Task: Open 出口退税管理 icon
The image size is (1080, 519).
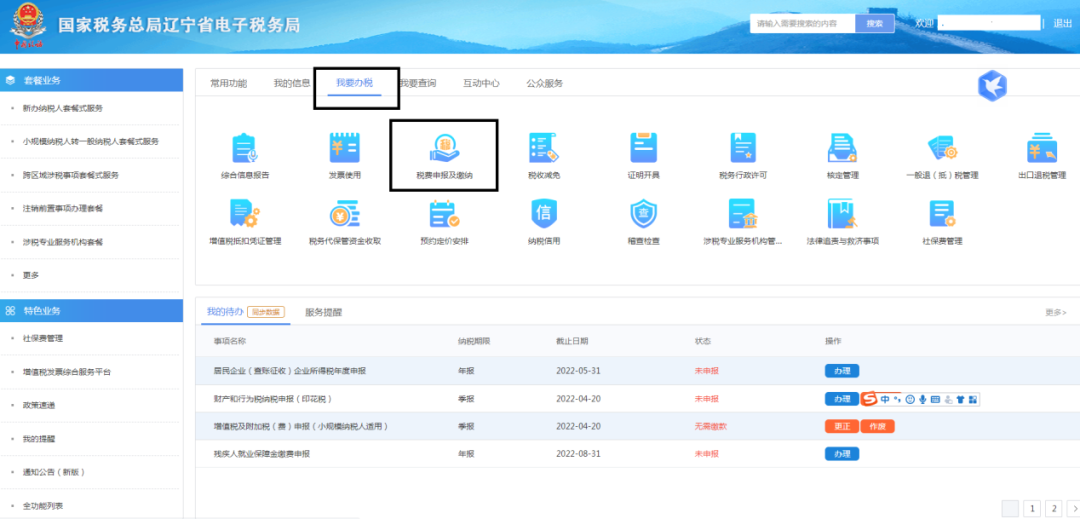Action: [x=1040, y=150]
